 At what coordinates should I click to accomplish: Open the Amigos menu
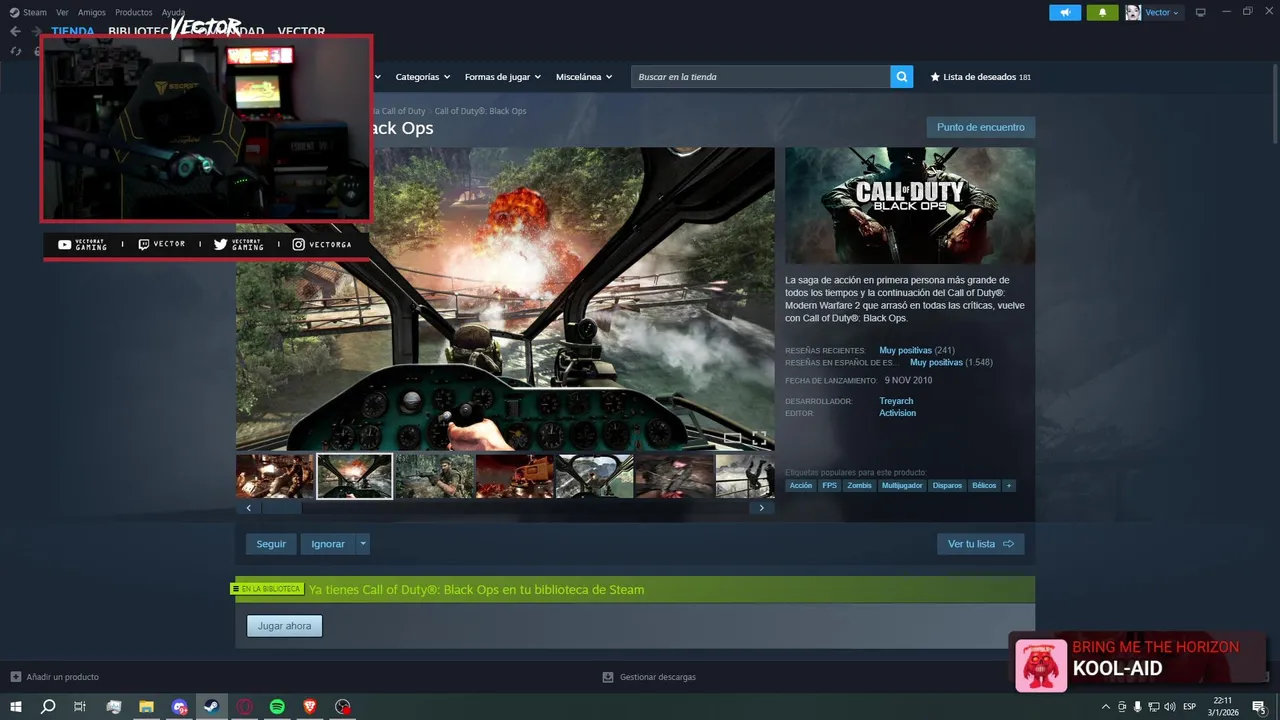92,12
